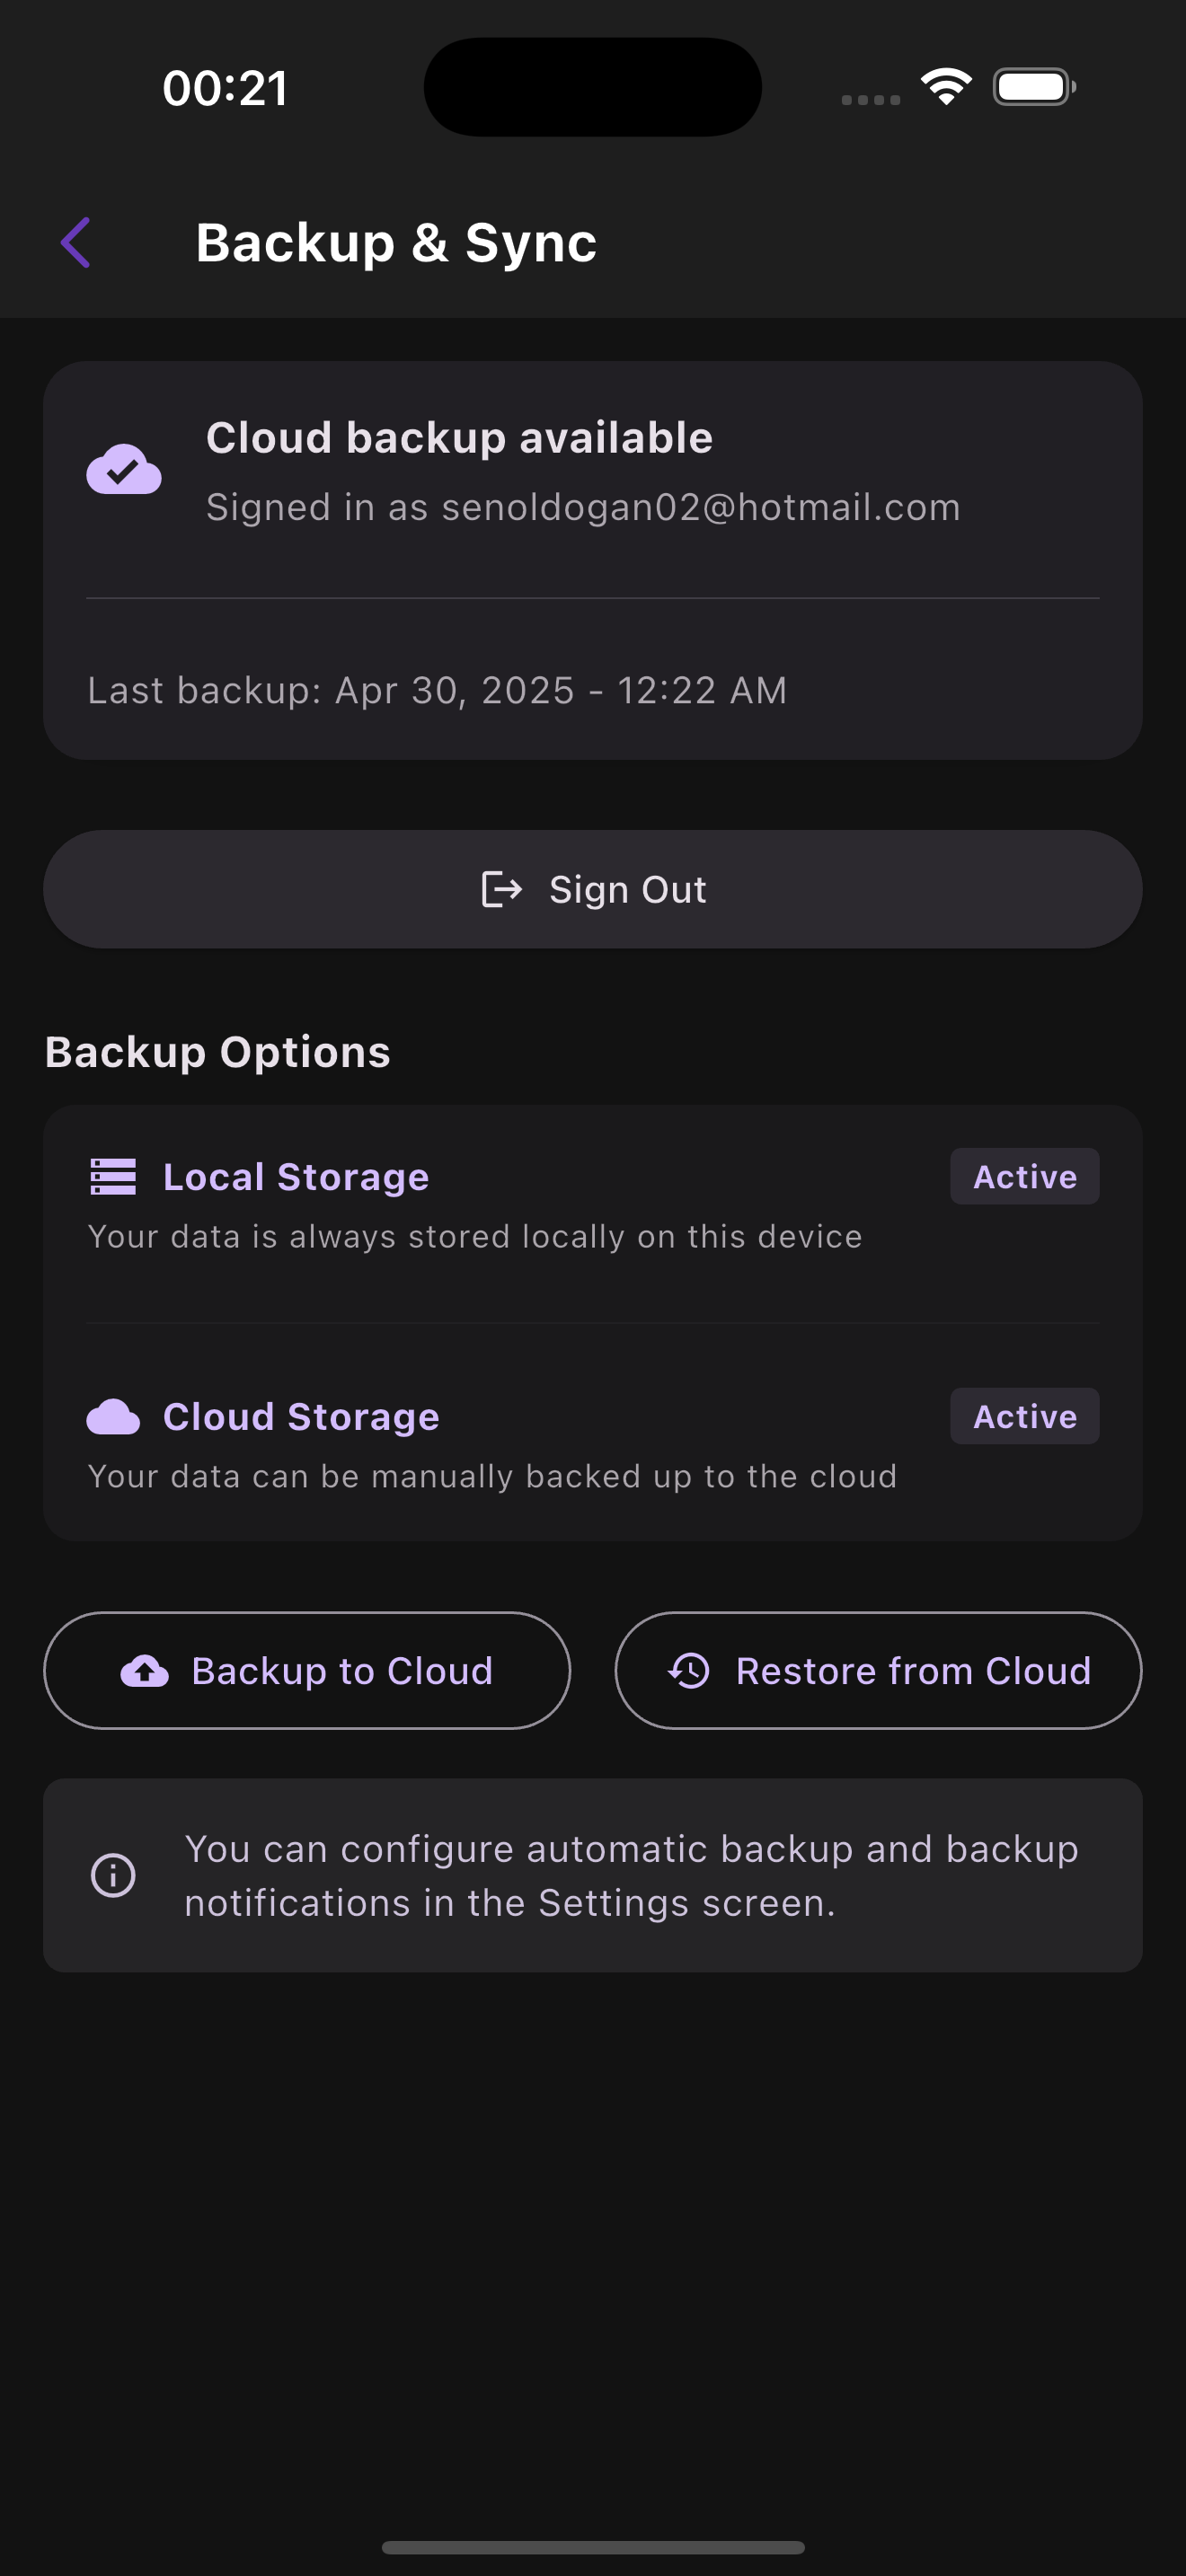Tap the cloud upload icon
Viewport: 1186px width, 2576px height.
(x=145, y=1671)
